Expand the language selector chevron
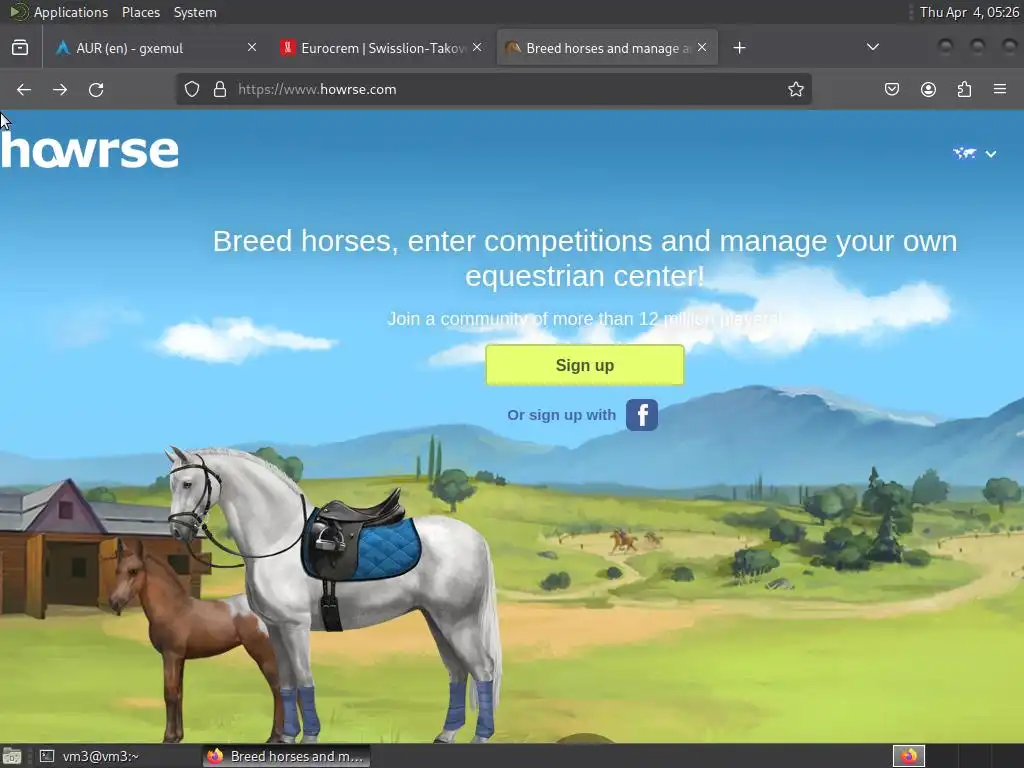This screenshot has width=1024, height=768. coord(991,154)
